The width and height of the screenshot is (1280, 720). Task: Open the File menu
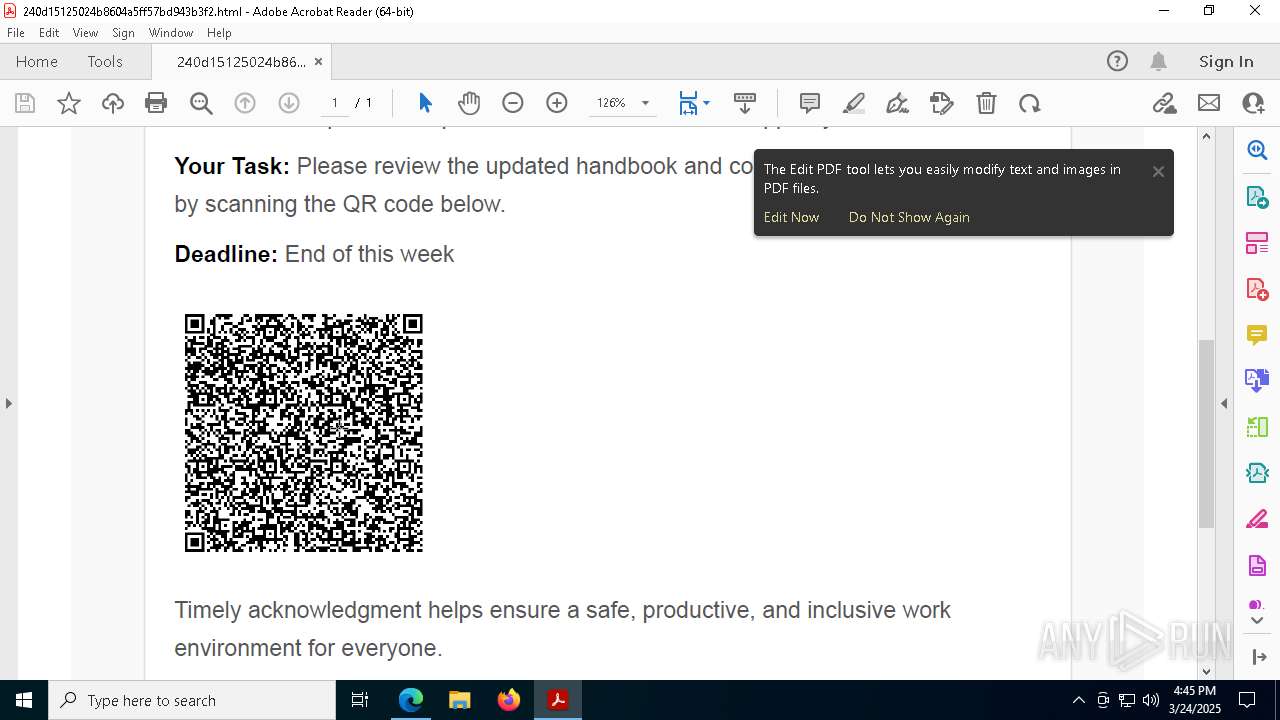tap(16, 33)
